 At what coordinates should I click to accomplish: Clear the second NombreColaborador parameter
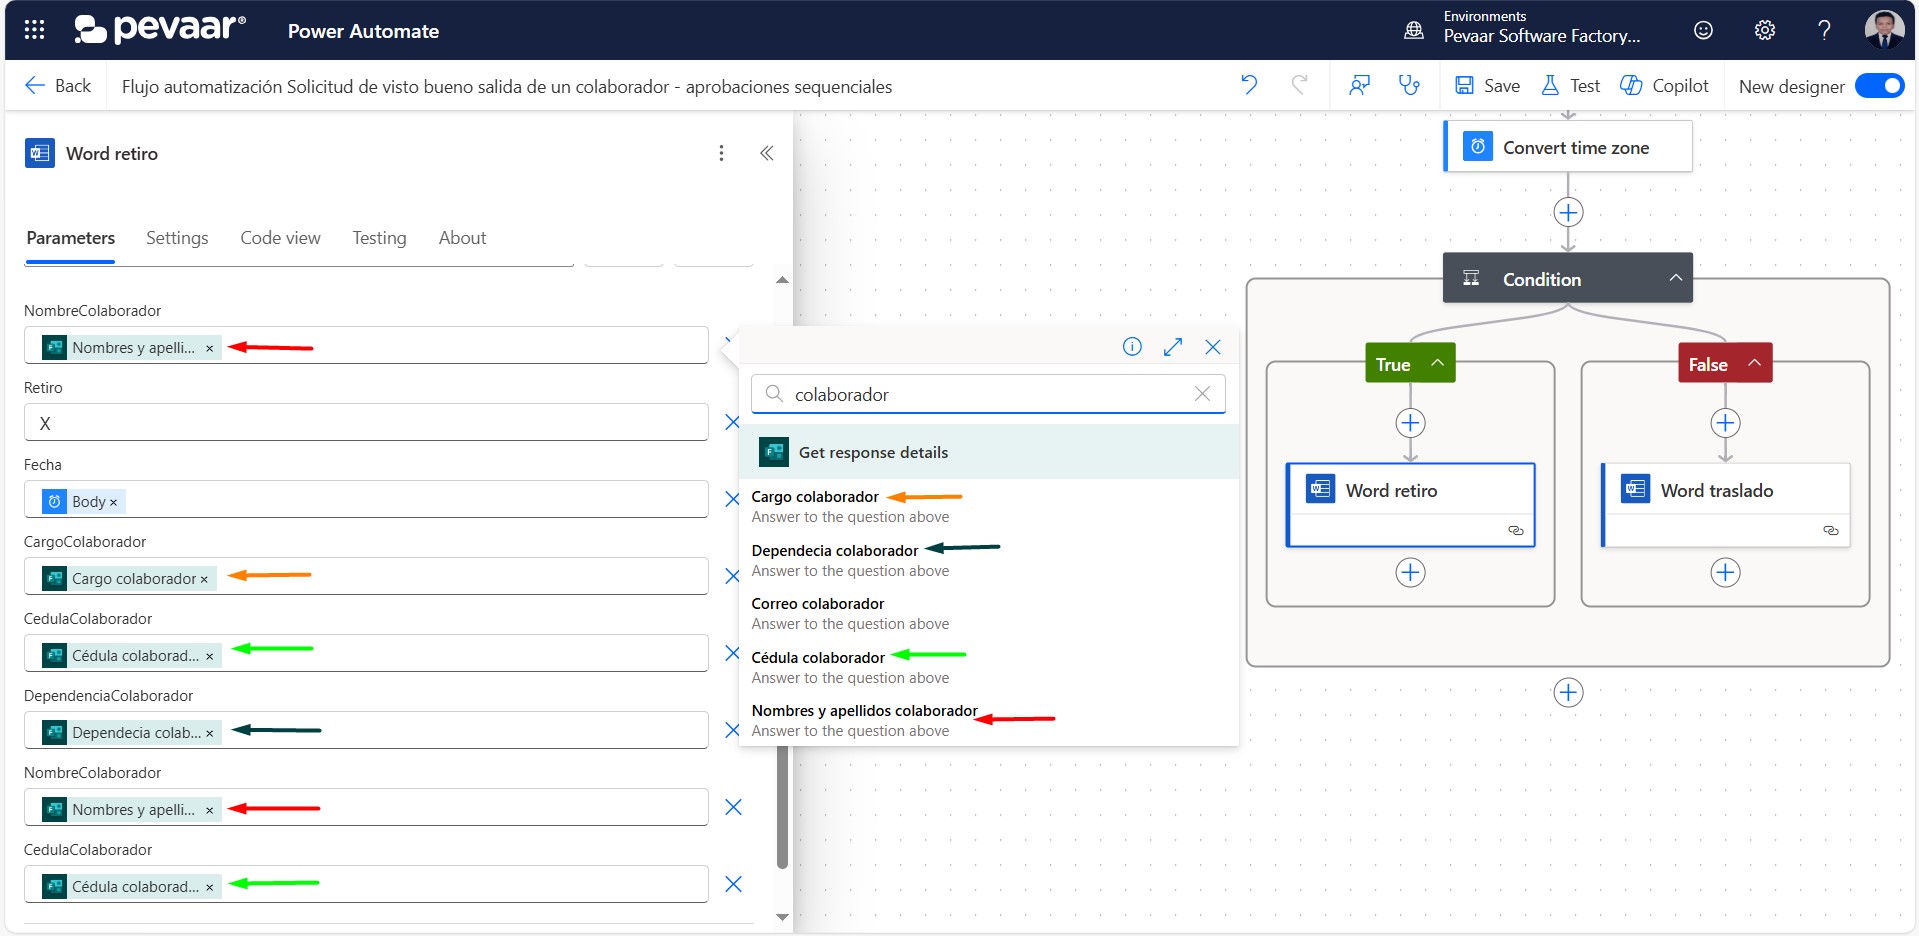point(733,807)
